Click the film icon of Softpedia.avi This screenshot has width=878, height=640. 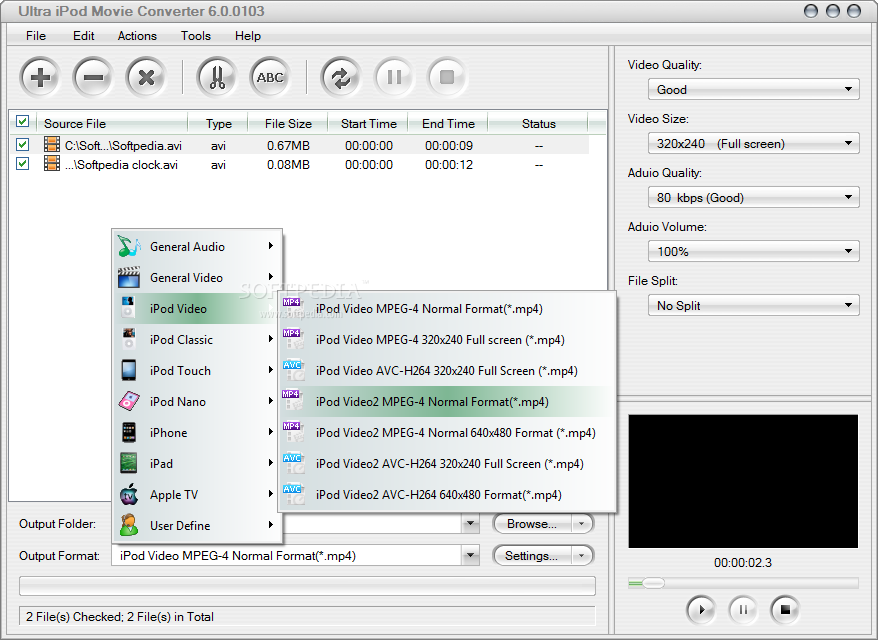point(52,144)
